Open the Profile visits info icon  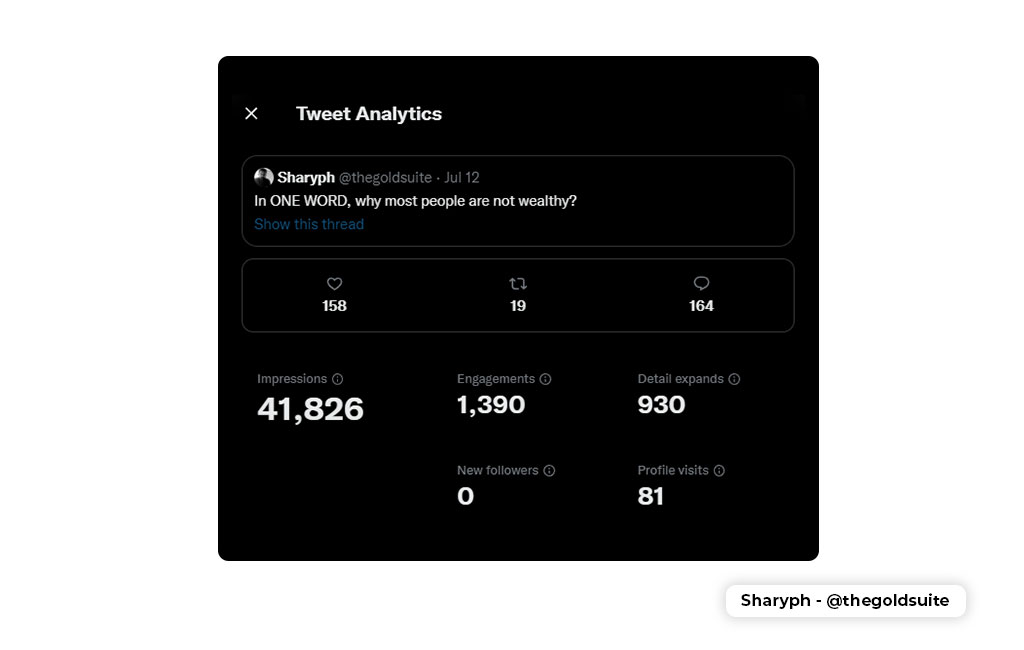(x=719, y=470)
